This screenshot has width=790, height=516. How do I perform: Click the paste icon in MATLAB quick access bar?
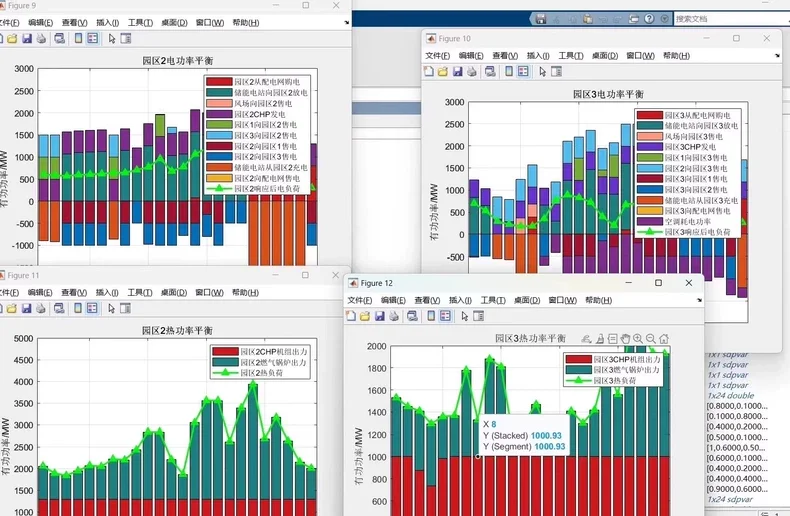click(587, 19)
